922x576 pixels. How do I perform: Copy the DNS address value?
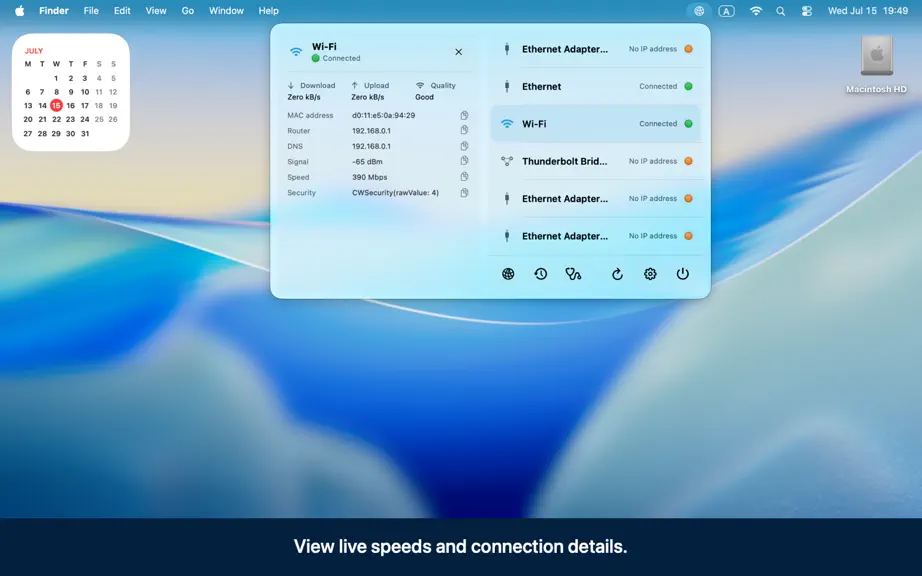464,146
